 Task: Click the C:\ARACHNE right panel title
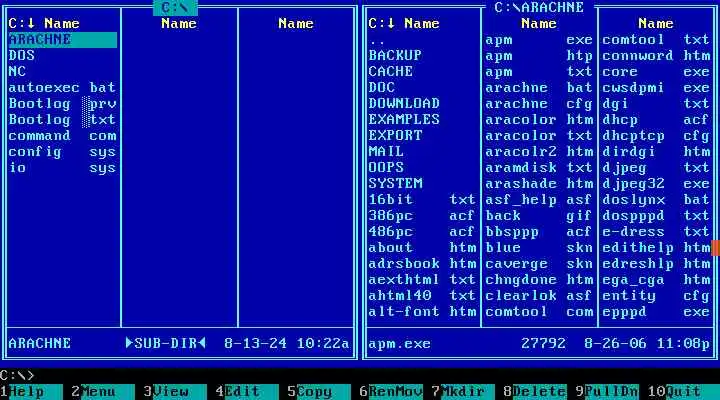539,7
